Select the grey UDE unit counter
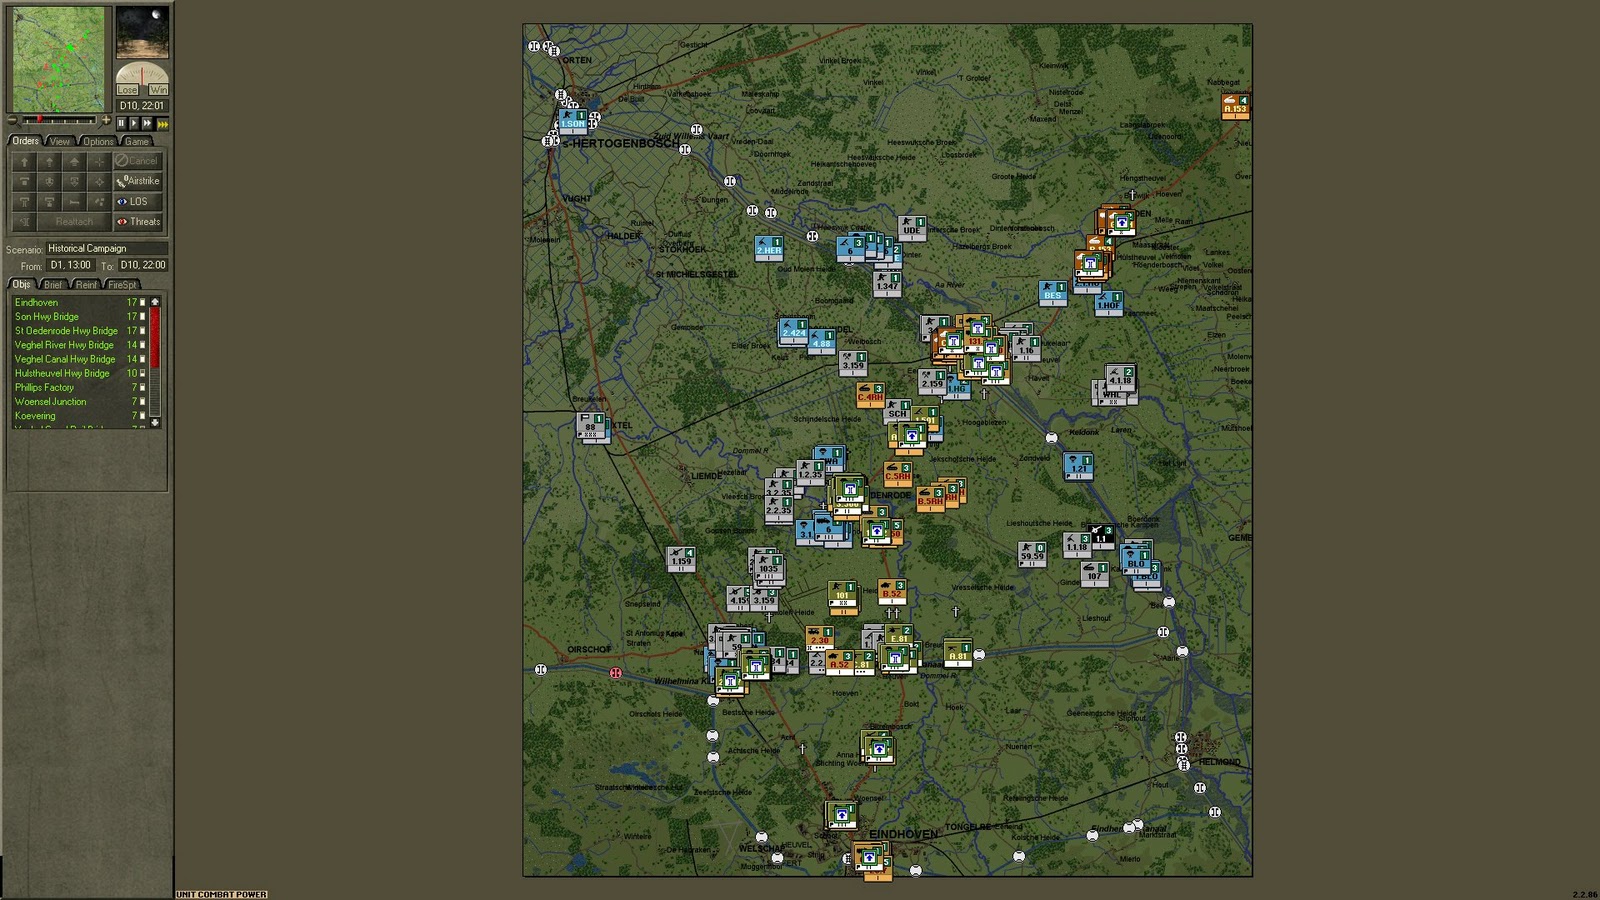 click(911, 227)
